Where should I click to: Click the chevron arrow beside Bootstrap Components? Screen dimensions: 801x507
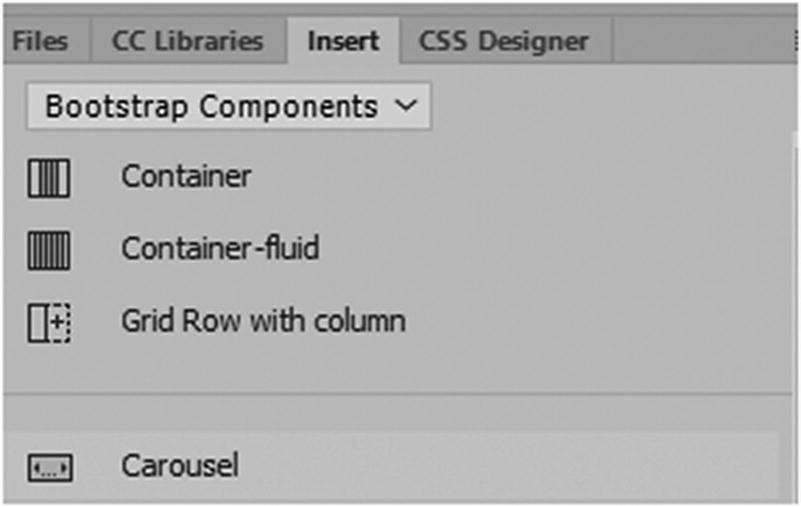[405, 106]
